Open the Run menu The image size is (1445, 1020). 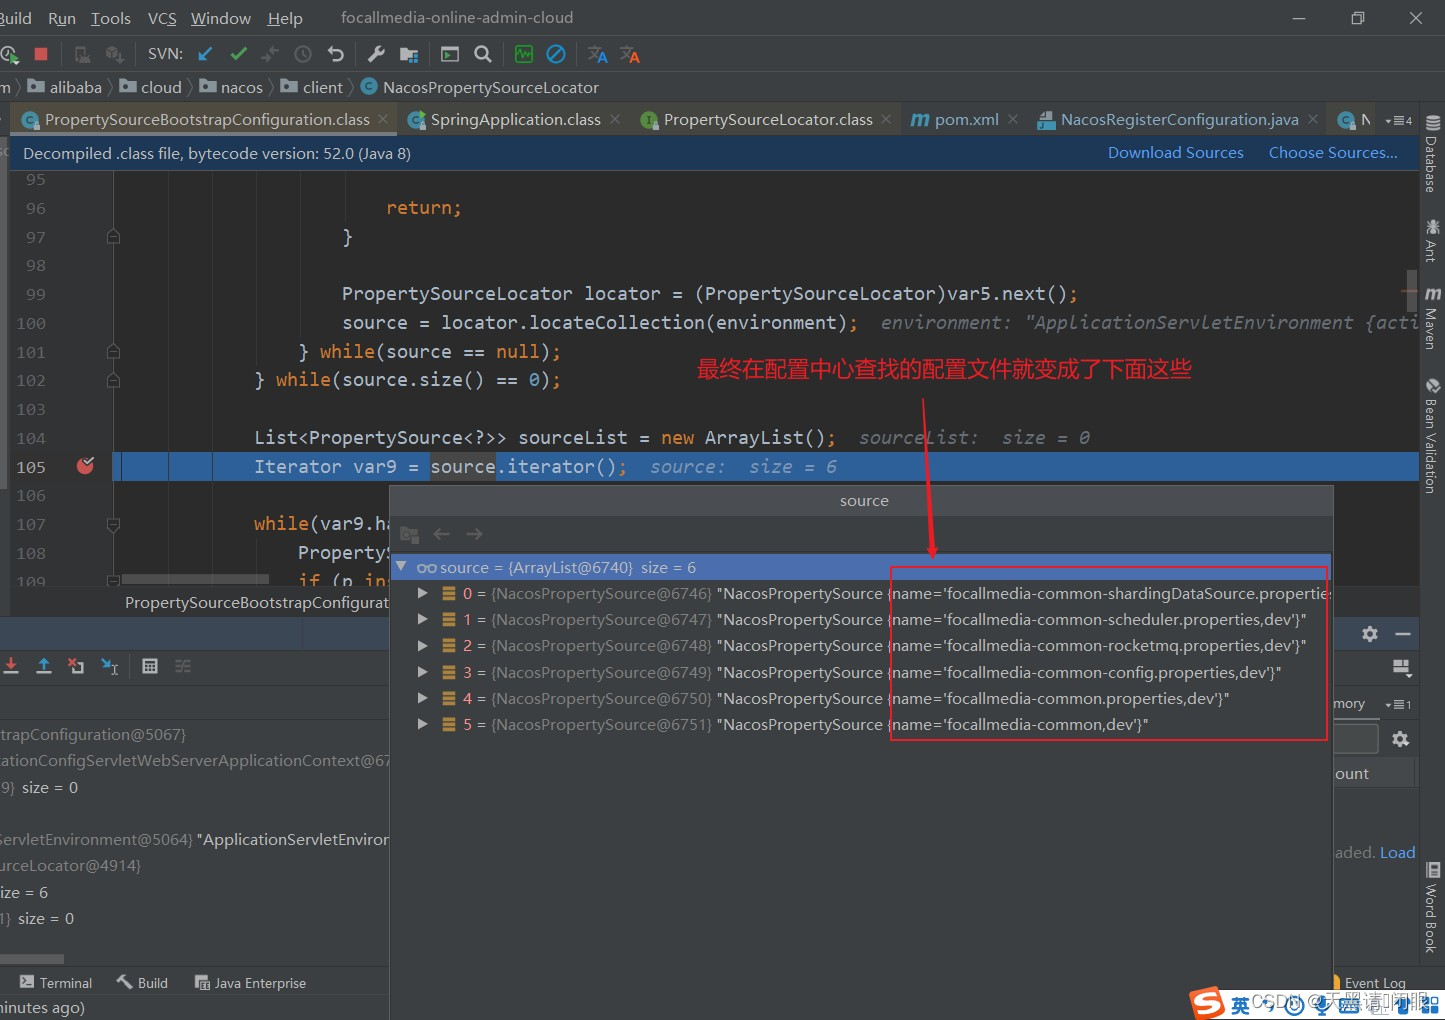click(x=61, y=18)
